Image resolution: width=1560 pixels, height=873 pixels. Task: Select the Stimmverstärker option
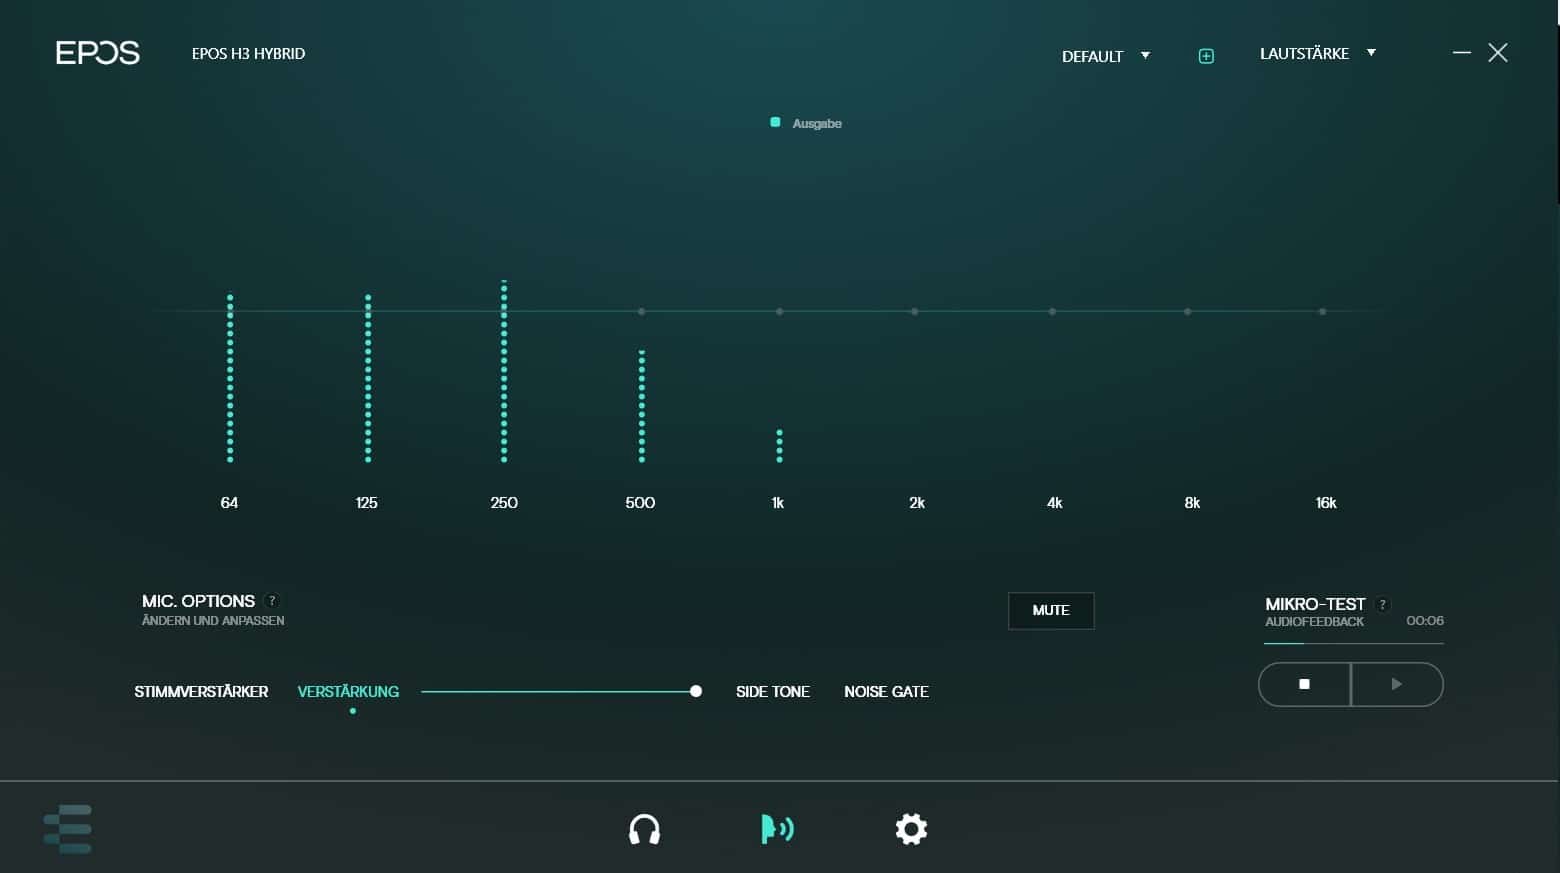tap(201, 691)
